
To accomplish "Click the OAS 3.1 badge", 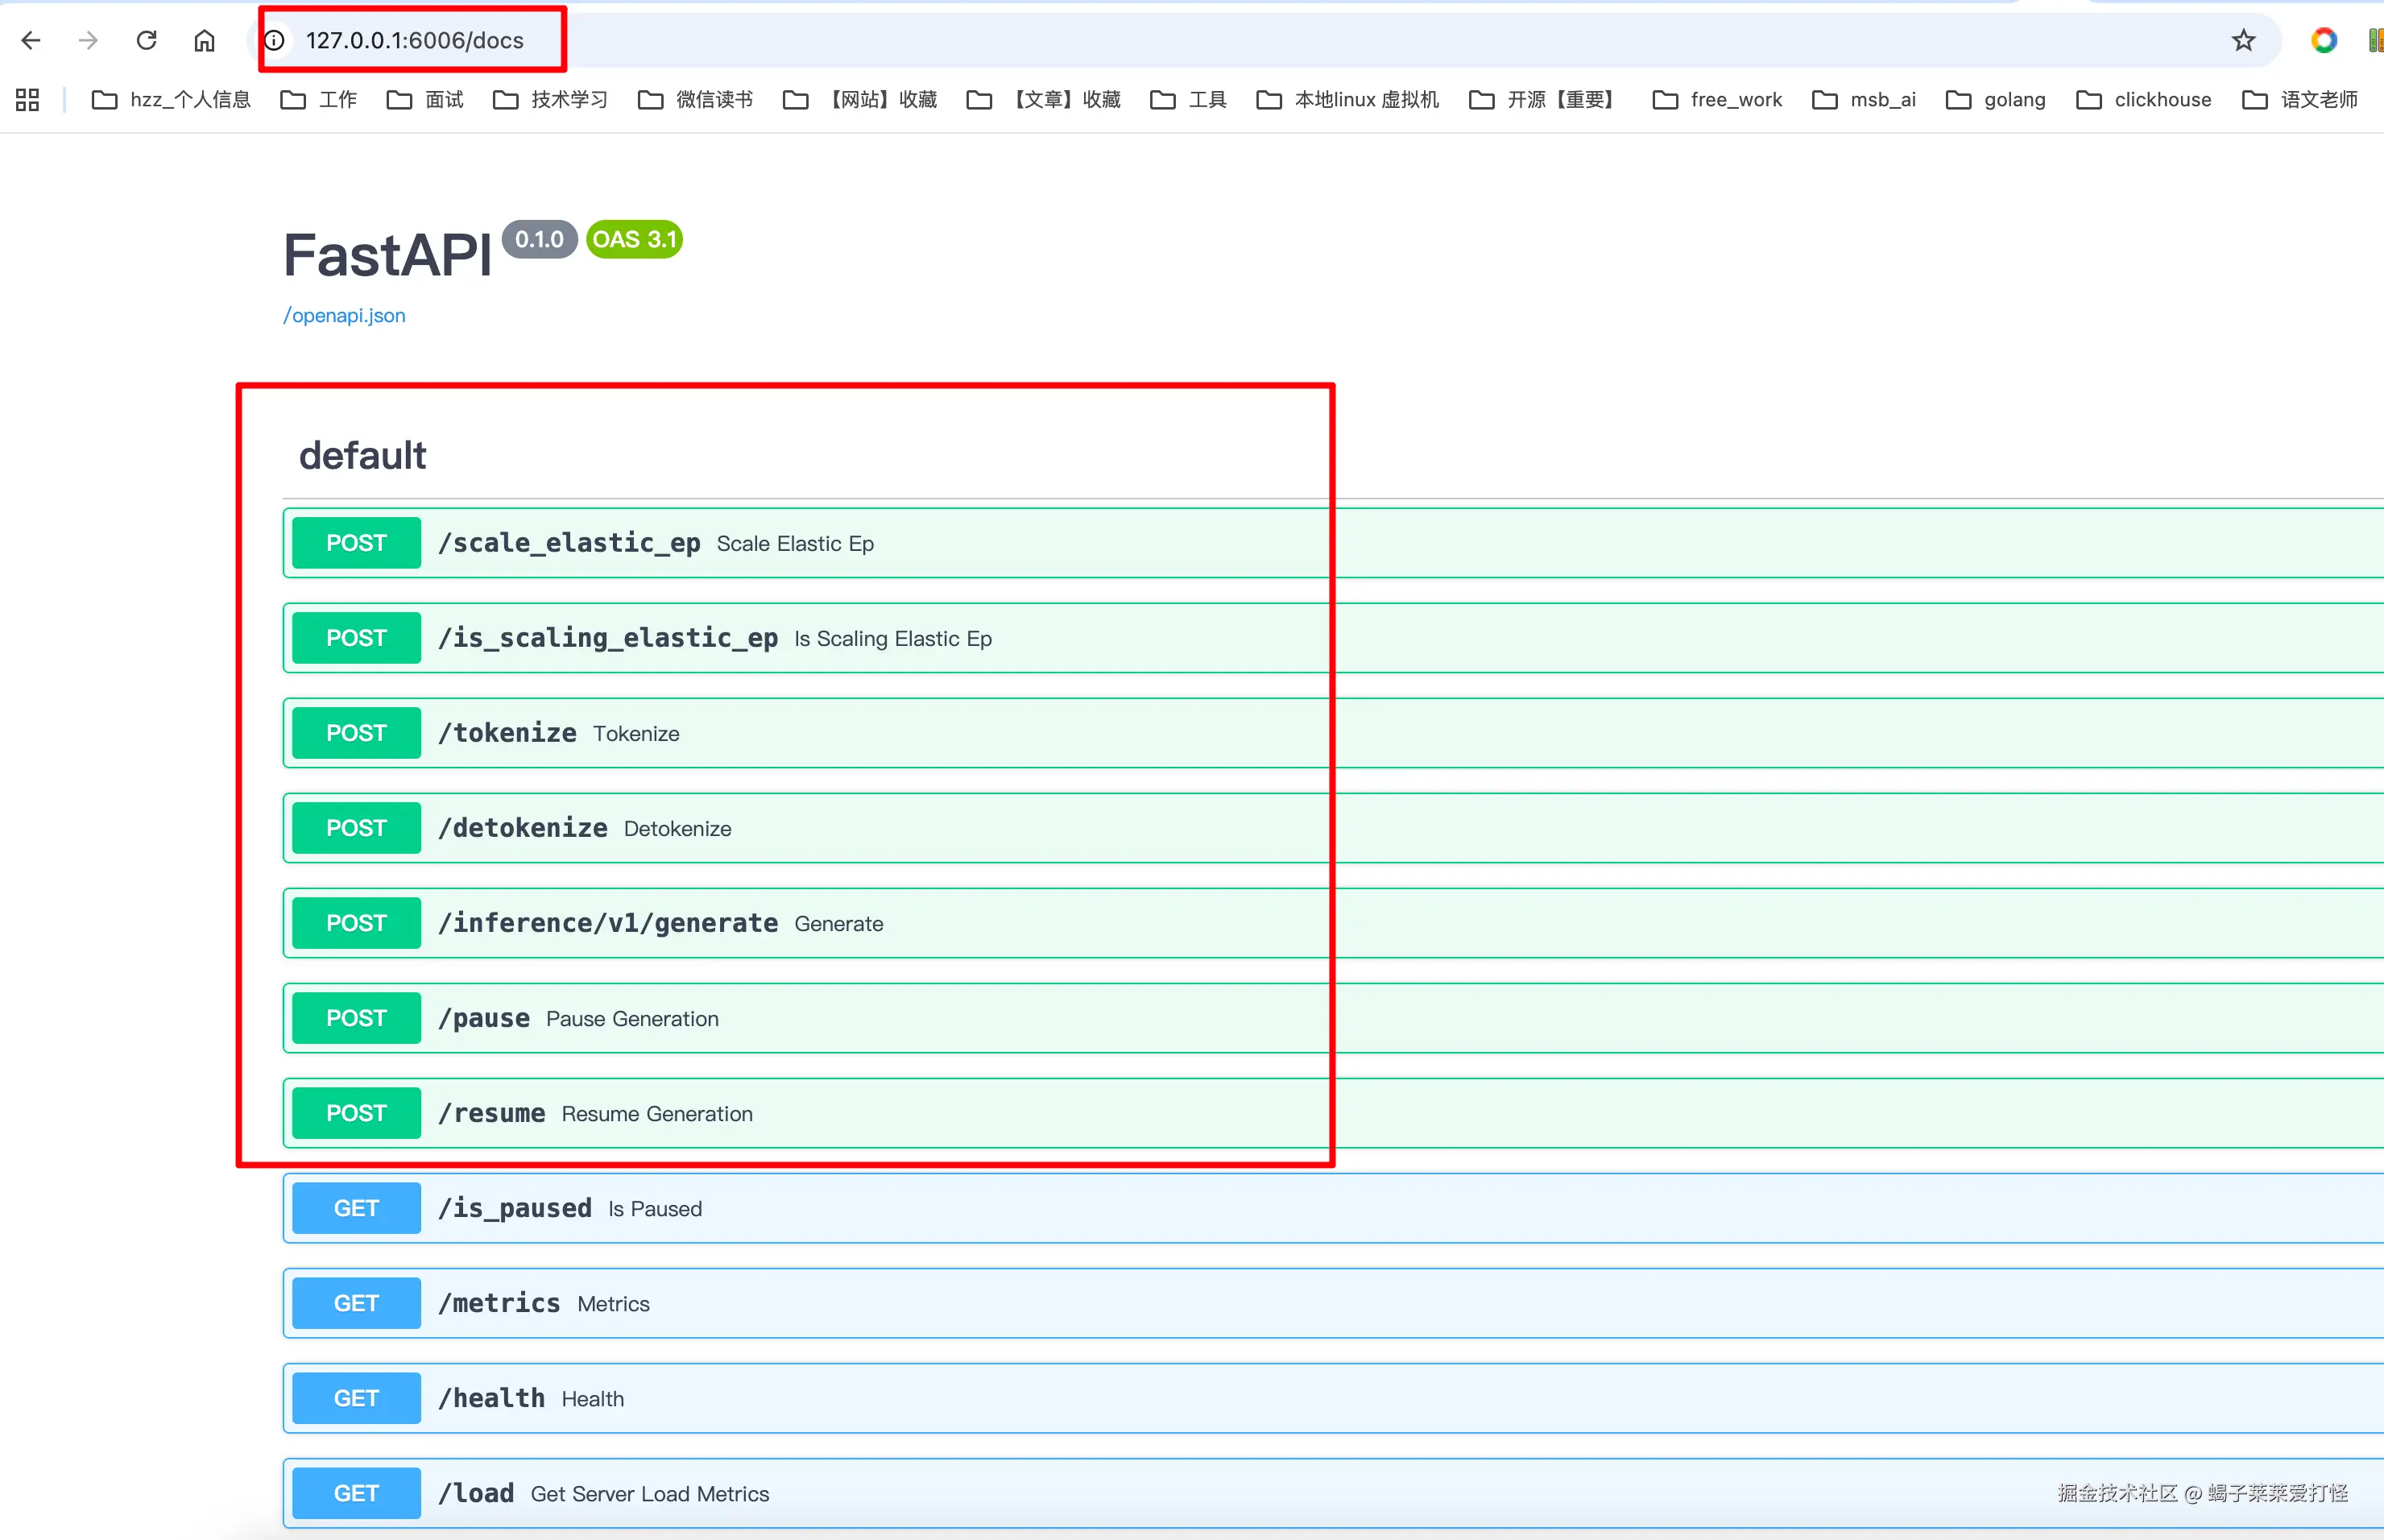I will 635,239.
